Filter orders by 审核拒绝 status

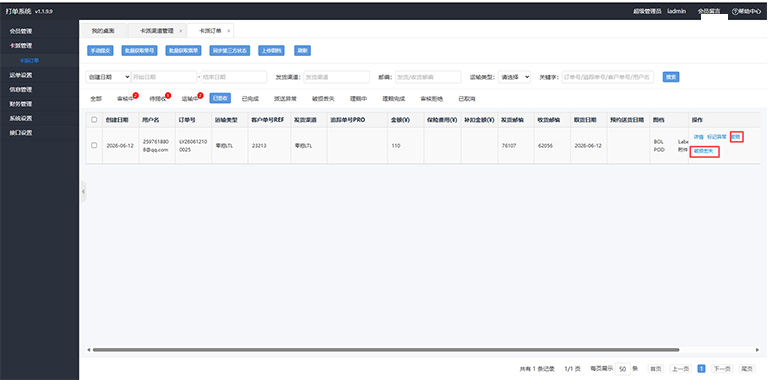(432, 99)
